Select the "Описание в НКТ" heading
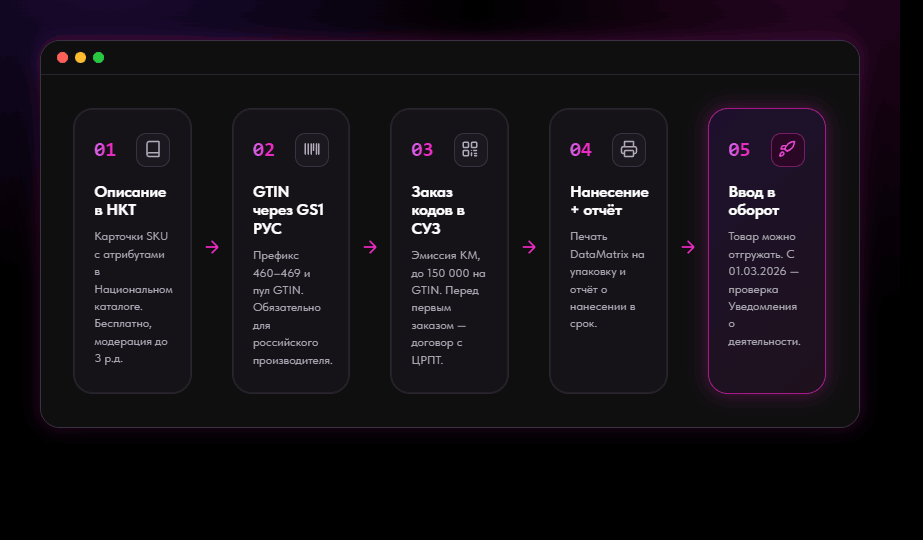Screen dimensions: 923x540 (130, 201)
